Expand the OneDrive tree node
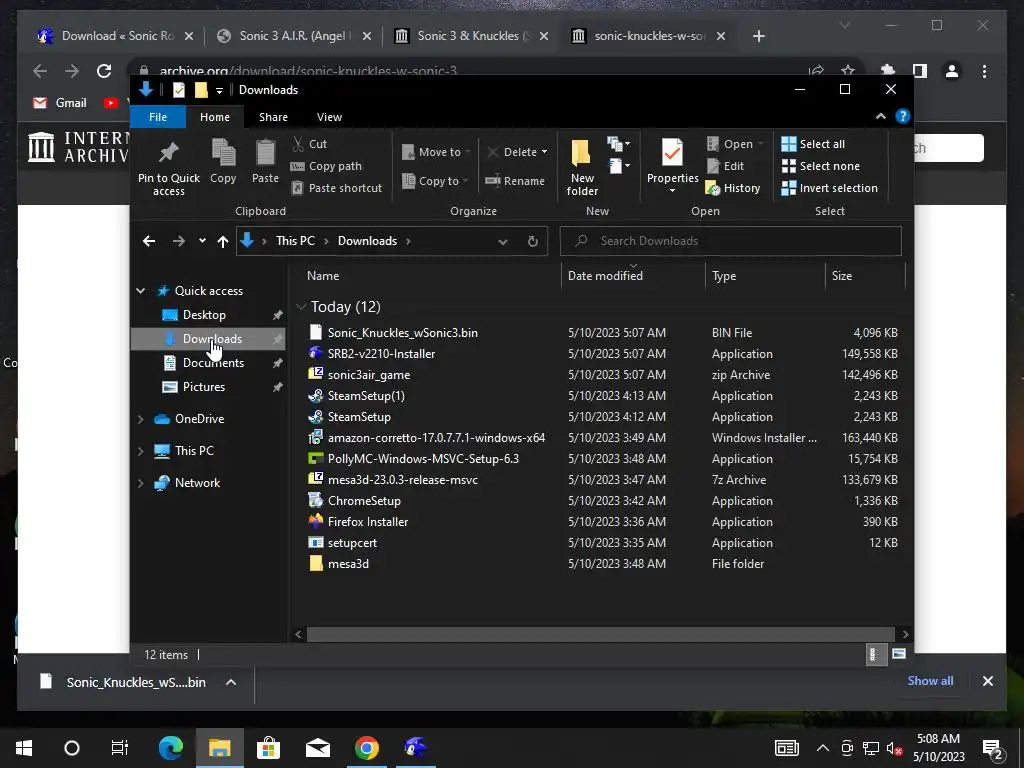Screen dimensions: 1024x768 (x=140, y=419)
